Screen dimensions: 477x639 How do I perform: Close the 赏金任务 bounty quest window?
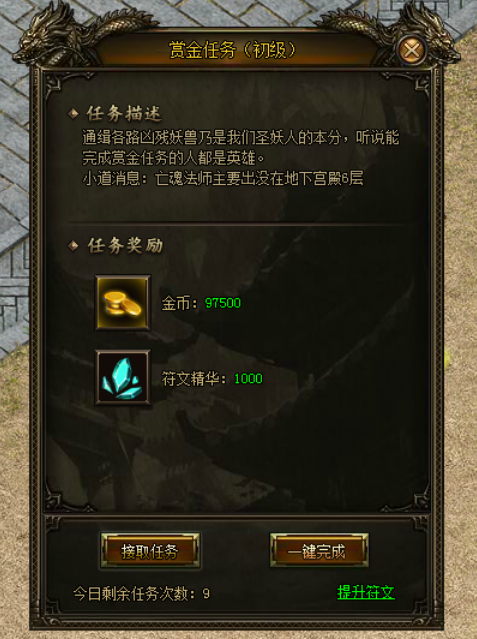pyautogui.click(x=411, y=51)
